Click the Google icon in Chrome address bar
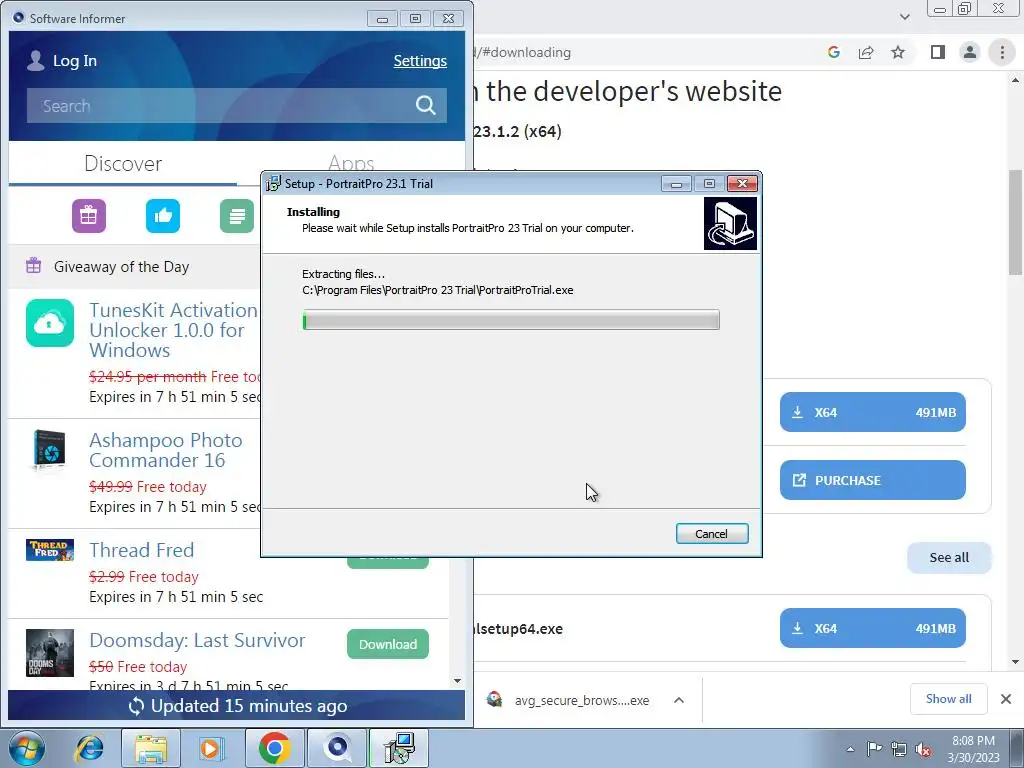This screenshot has width=1024, height=768. point(833,52)
